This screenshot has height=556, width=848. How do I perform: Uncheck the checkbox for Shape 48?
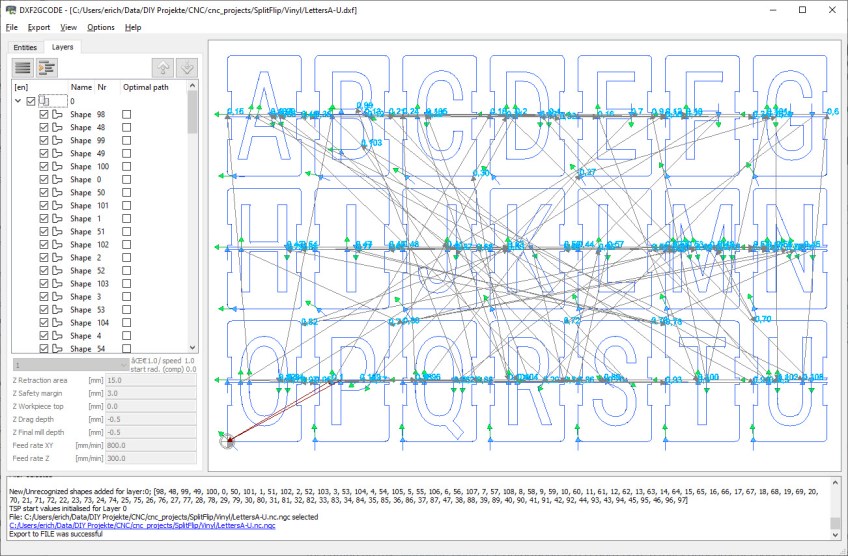pos(43,128)
